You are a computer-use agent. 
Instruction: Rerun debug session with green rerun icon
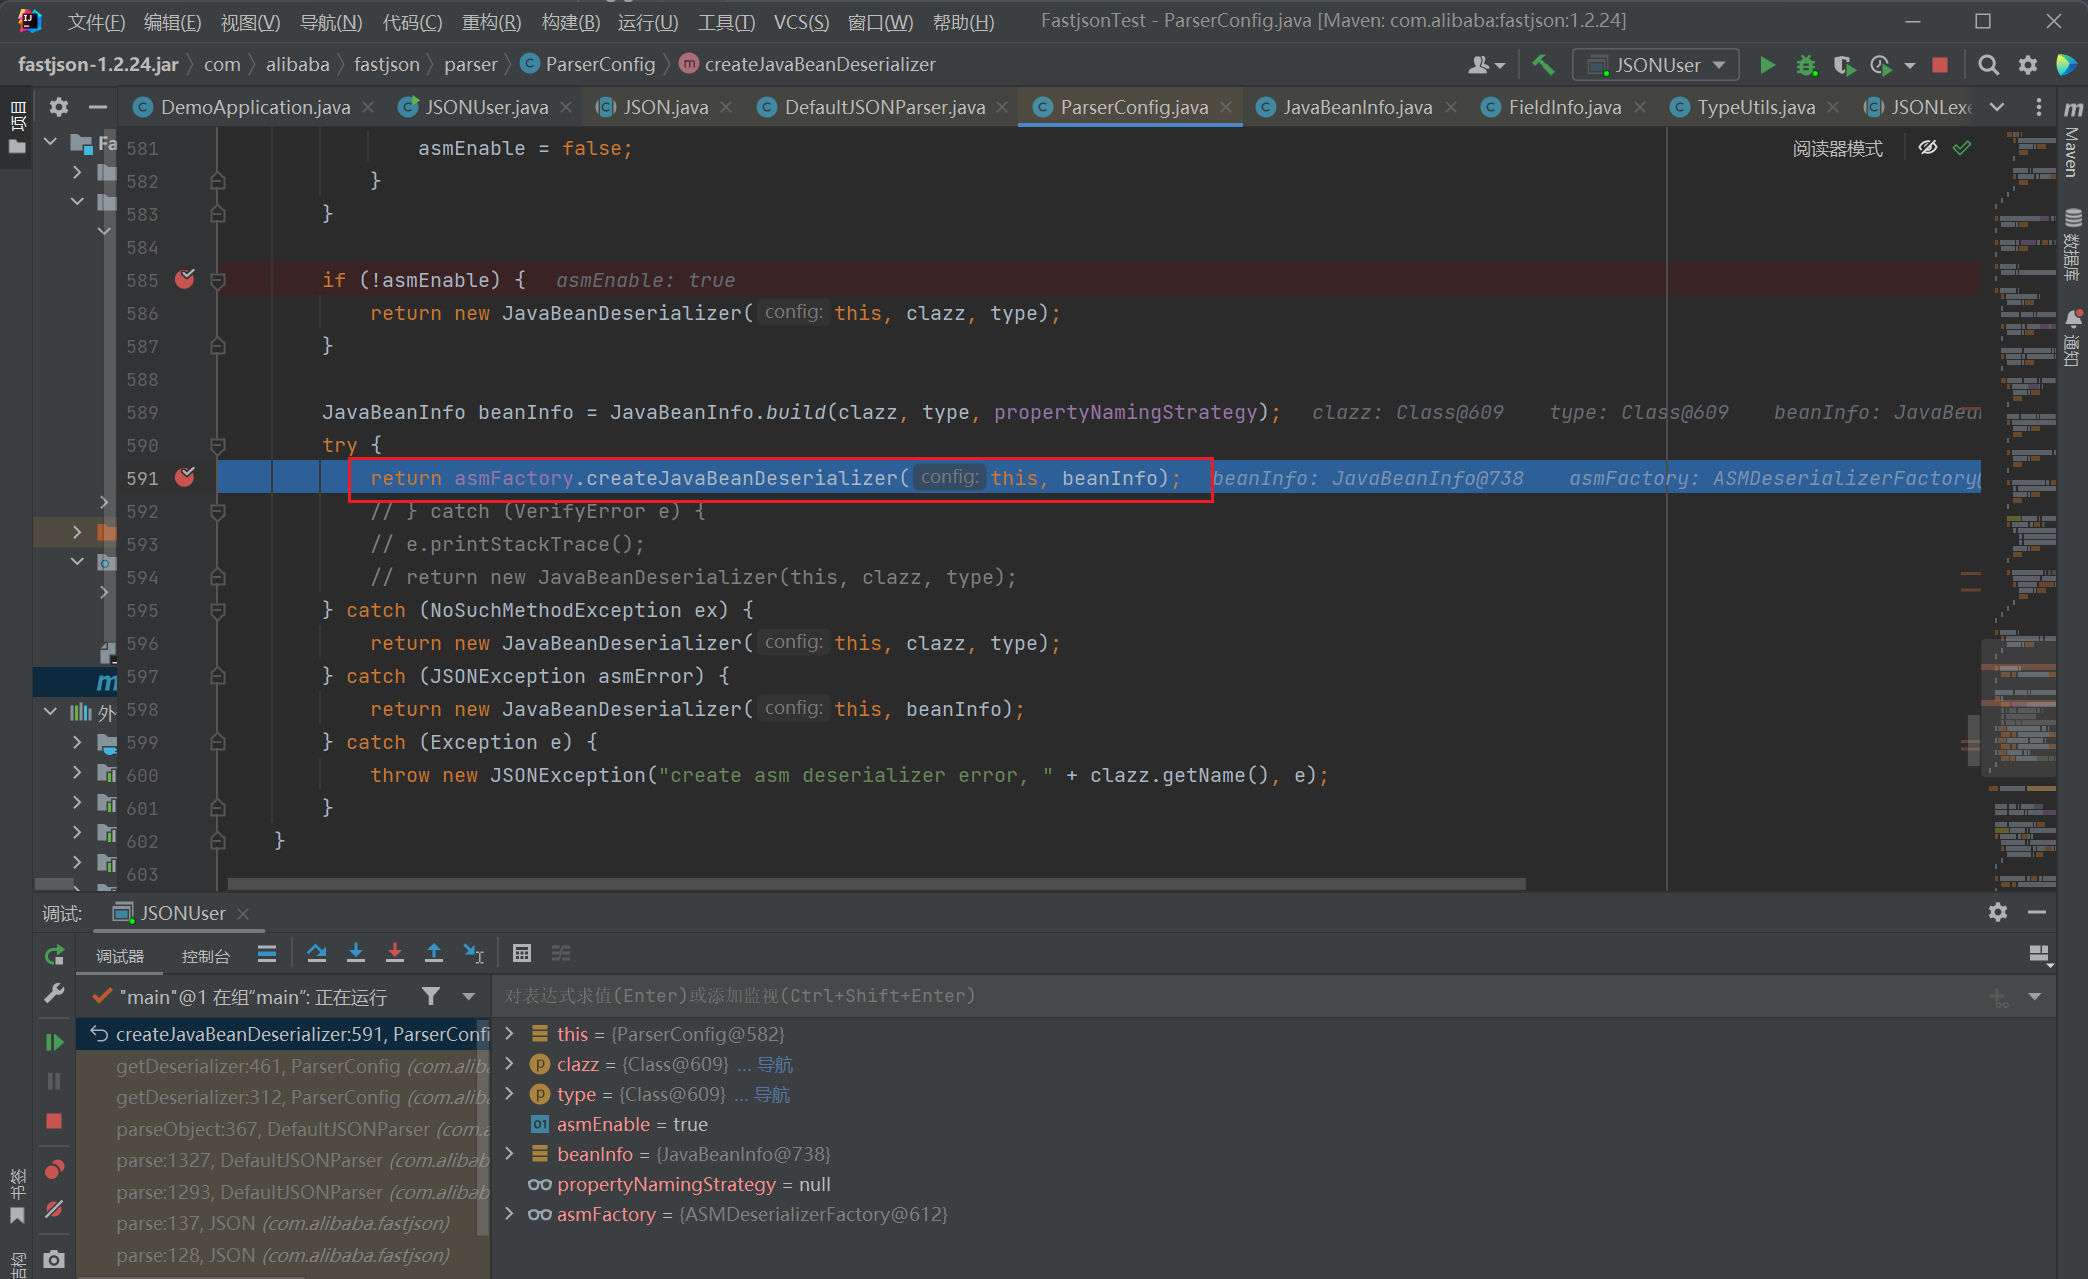click(54, 955)
